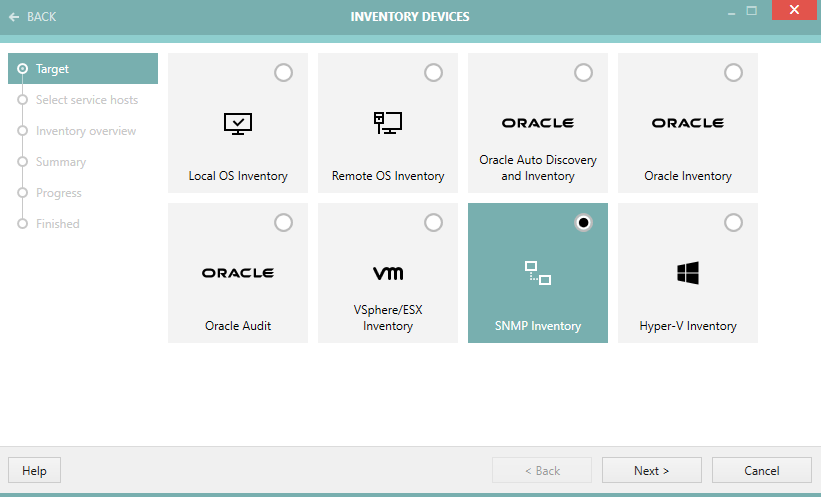Click the Oracle logo above Oracle Inventory

[688, 123]
